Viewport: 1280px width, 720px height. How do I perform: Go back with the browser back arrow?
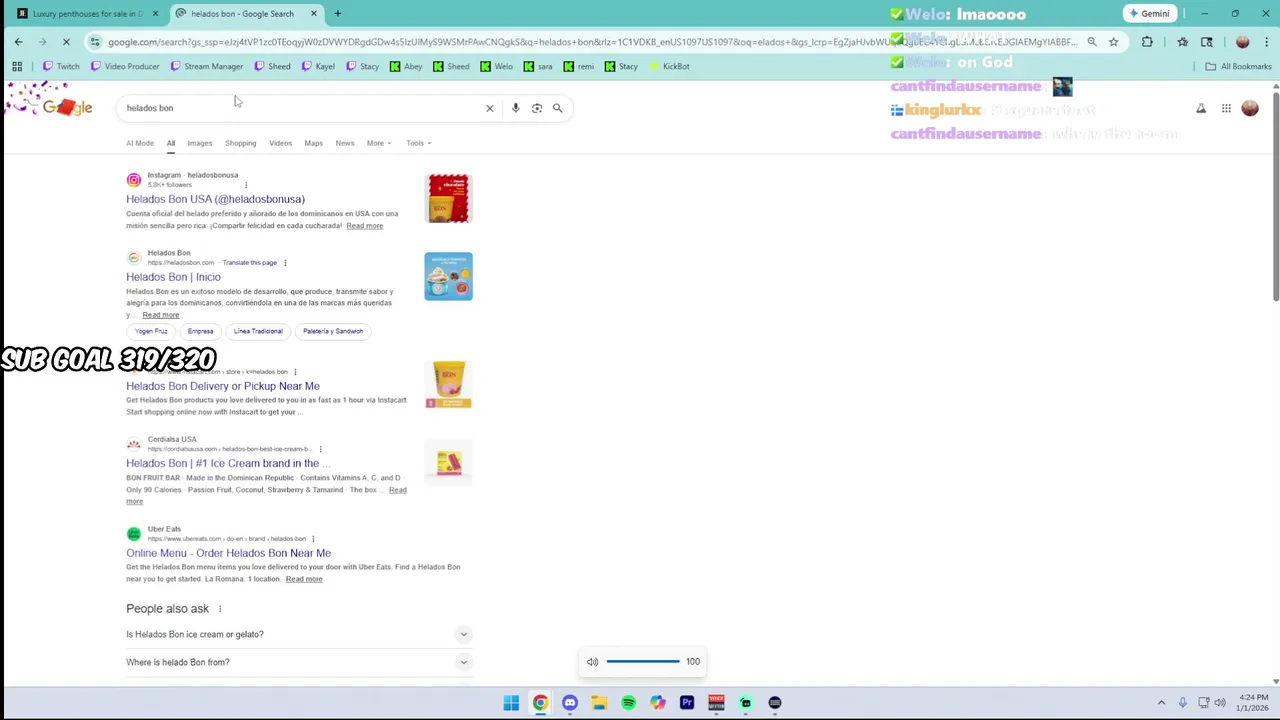tap(18, 42)
